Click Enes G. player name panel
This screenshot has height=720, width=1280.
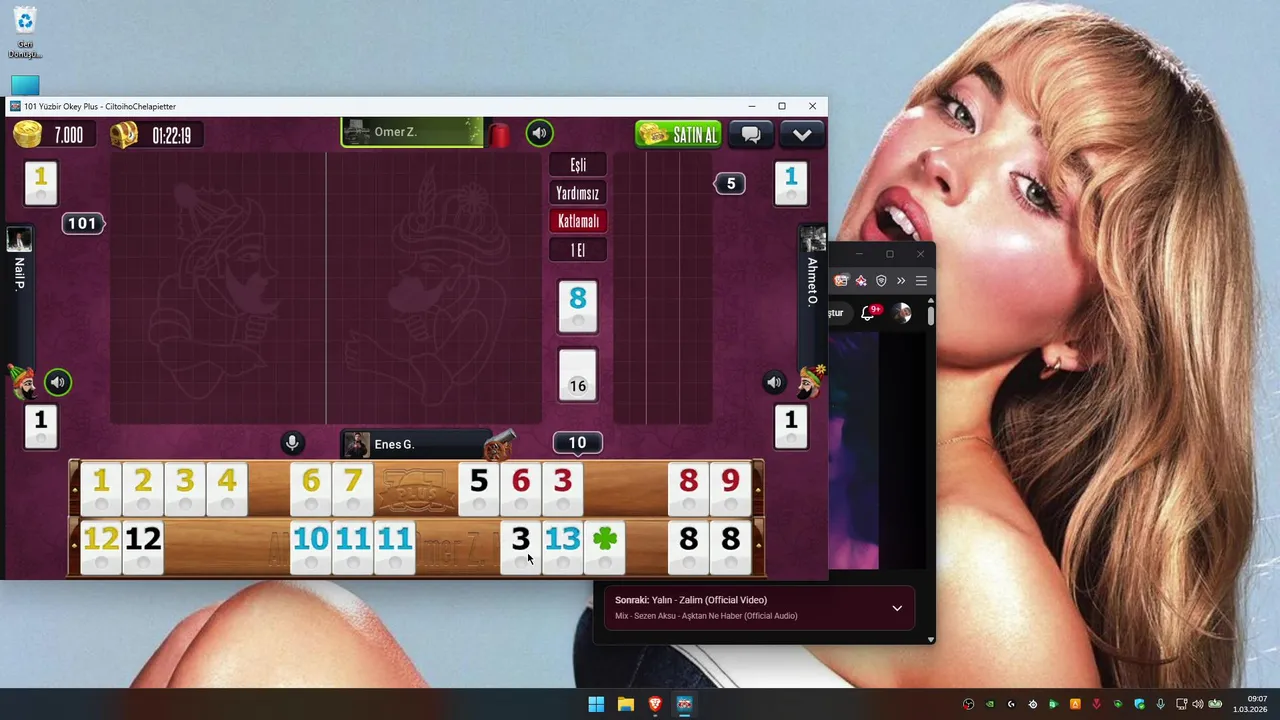point(416,444)
